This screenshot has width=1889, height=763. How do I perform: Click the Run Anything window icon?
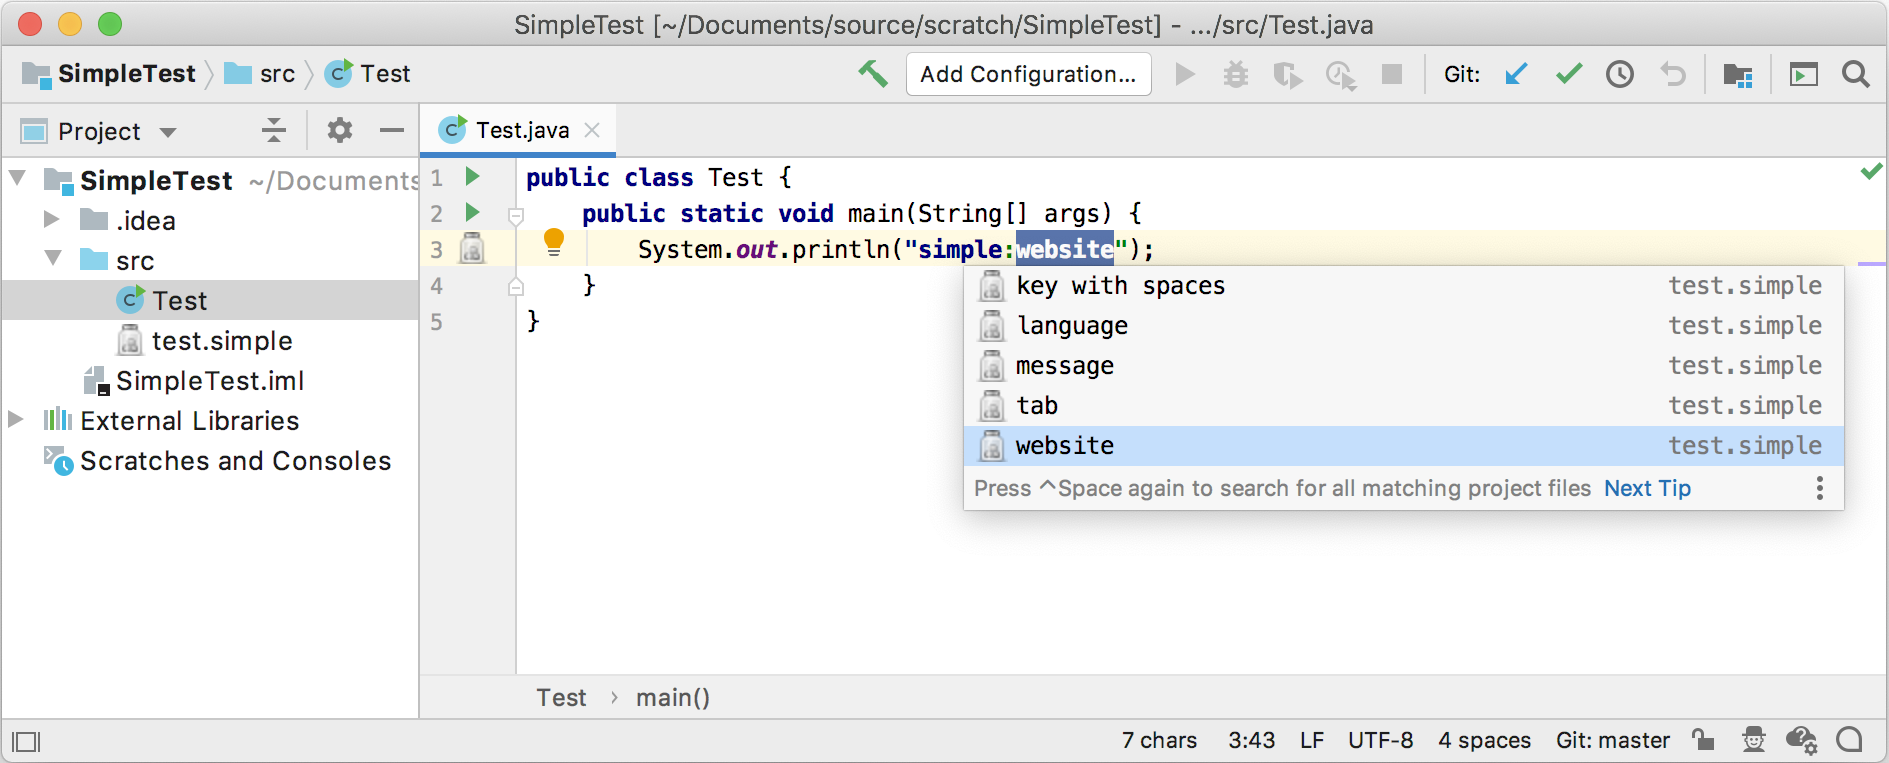pos(1803,75)
